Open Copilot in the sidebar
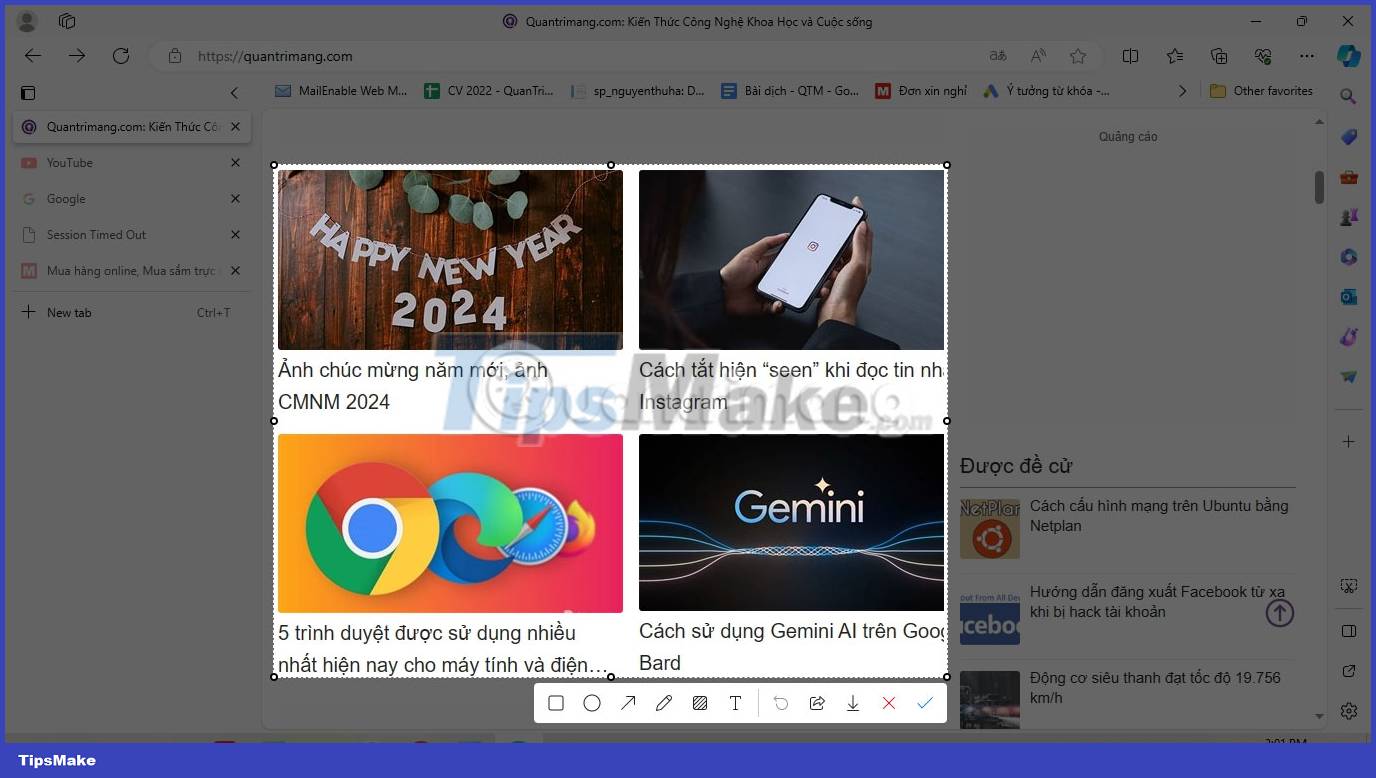Viewport: 1376px width, 778px height. 1349,55
